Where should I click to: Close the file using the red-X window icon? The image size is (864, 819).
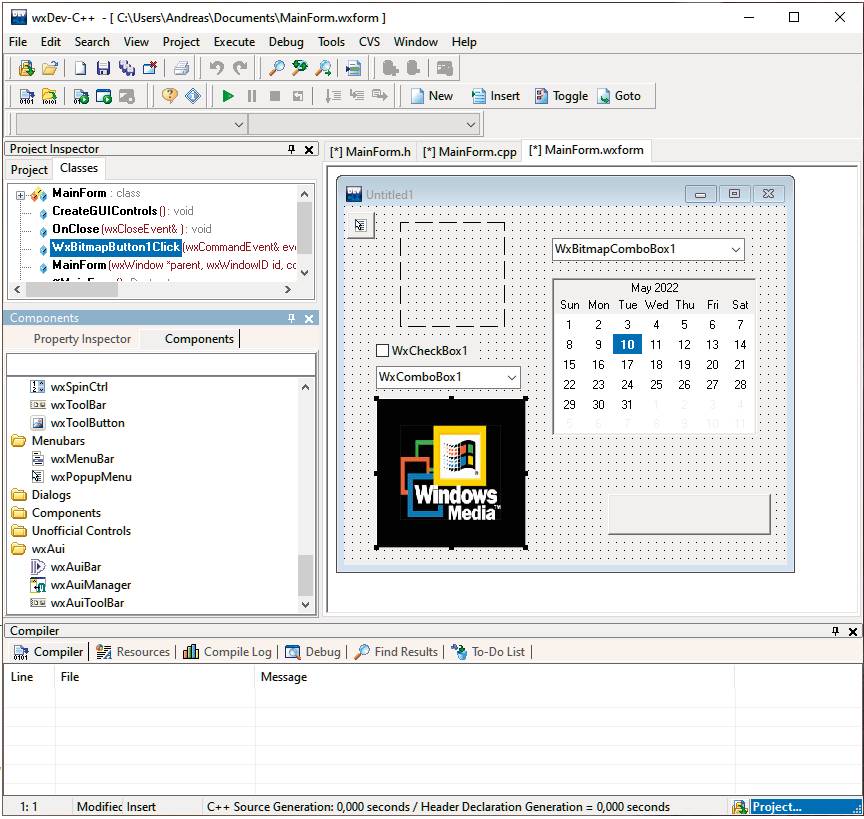150,68
